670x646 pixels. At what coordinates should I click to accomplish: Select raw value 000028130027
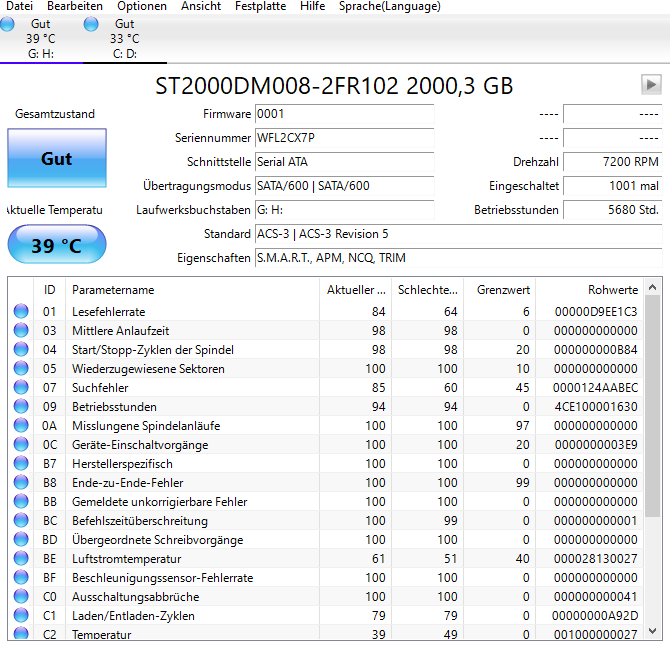(595, 558)
